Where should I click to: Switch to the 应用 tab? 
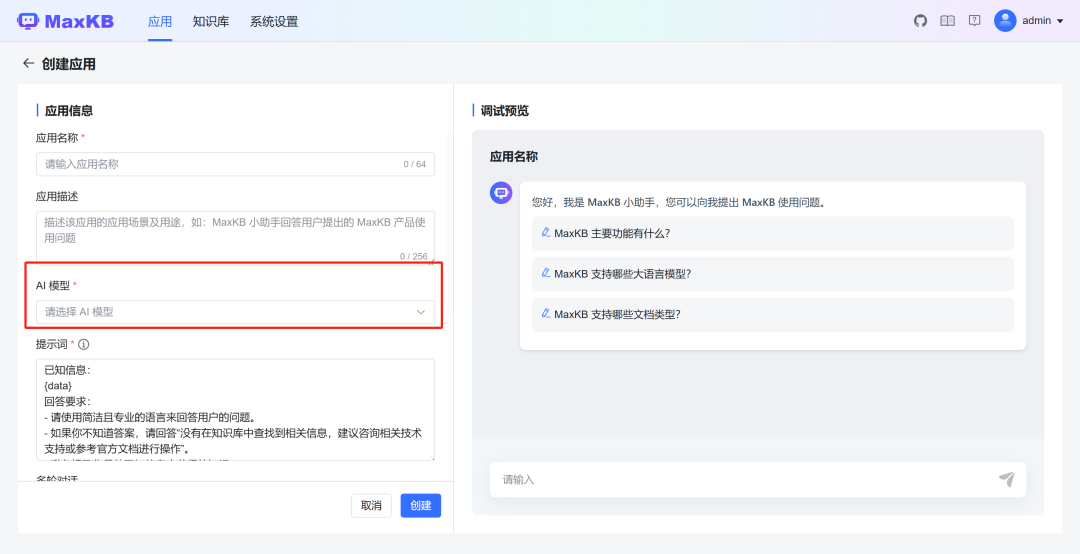point(160,21)
